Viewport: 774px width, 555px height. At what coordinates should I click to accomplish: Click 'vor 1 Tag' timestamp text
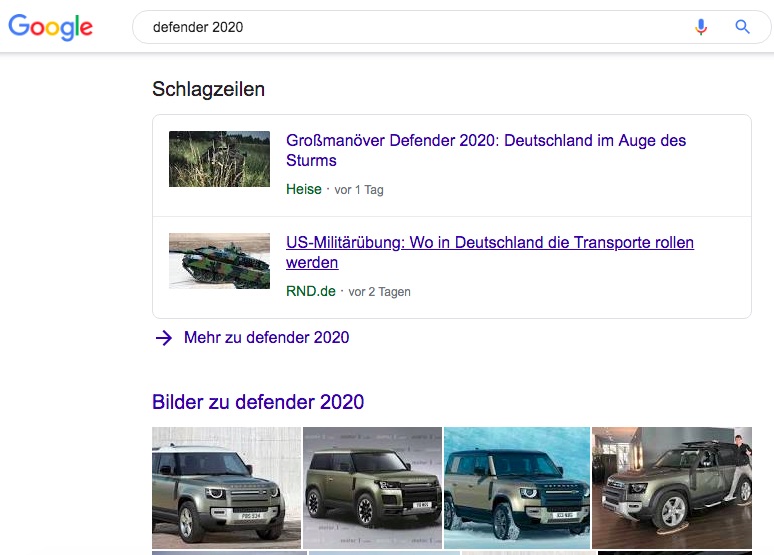(x=359, y=190)
